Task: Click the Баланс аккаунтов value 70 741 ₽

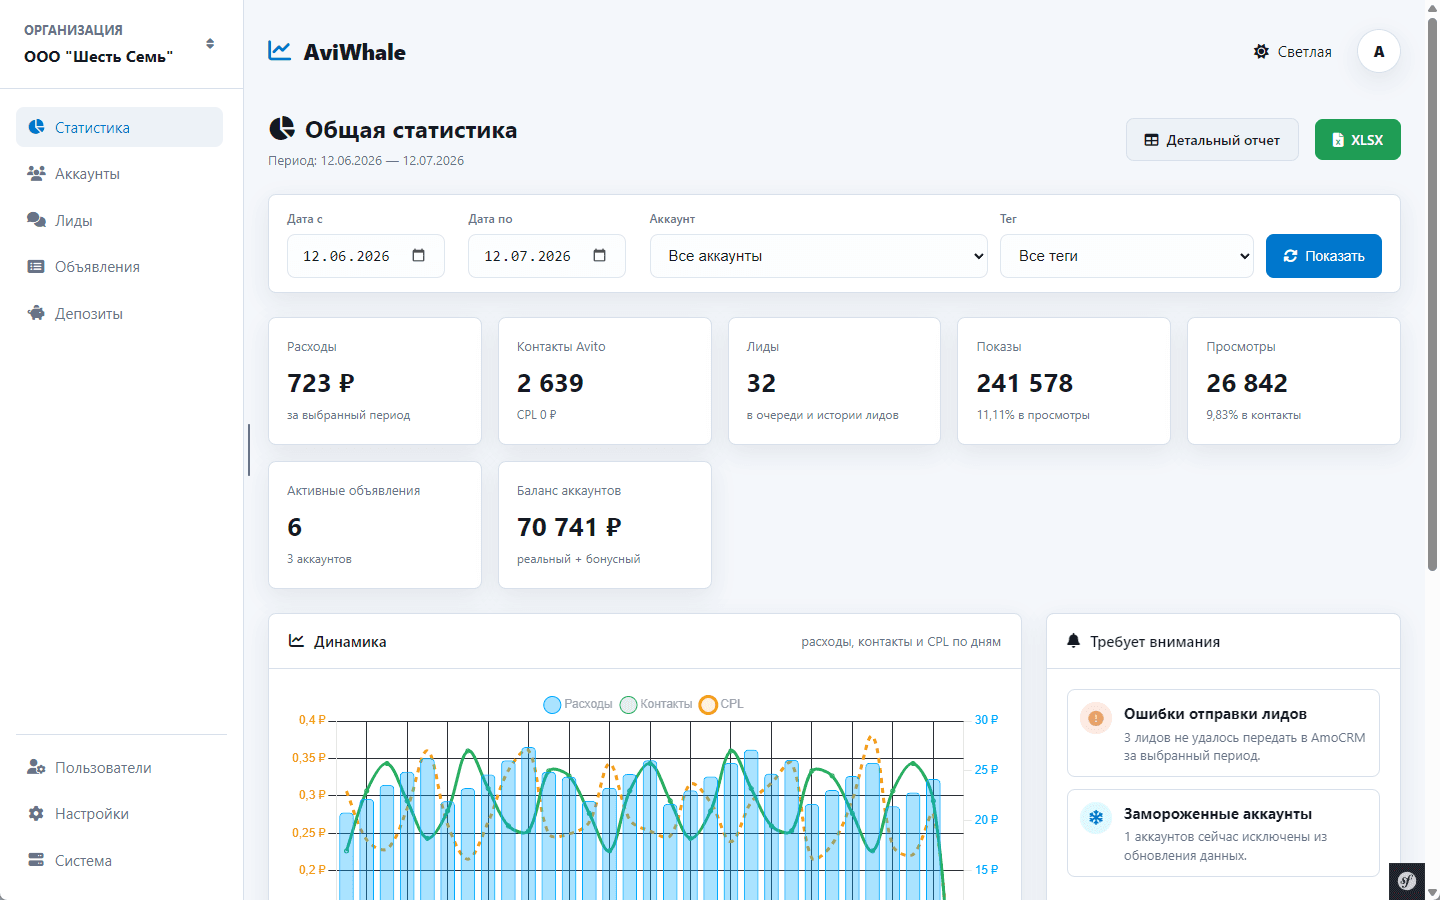Action: pyautogui.click(x=569, y=527)
